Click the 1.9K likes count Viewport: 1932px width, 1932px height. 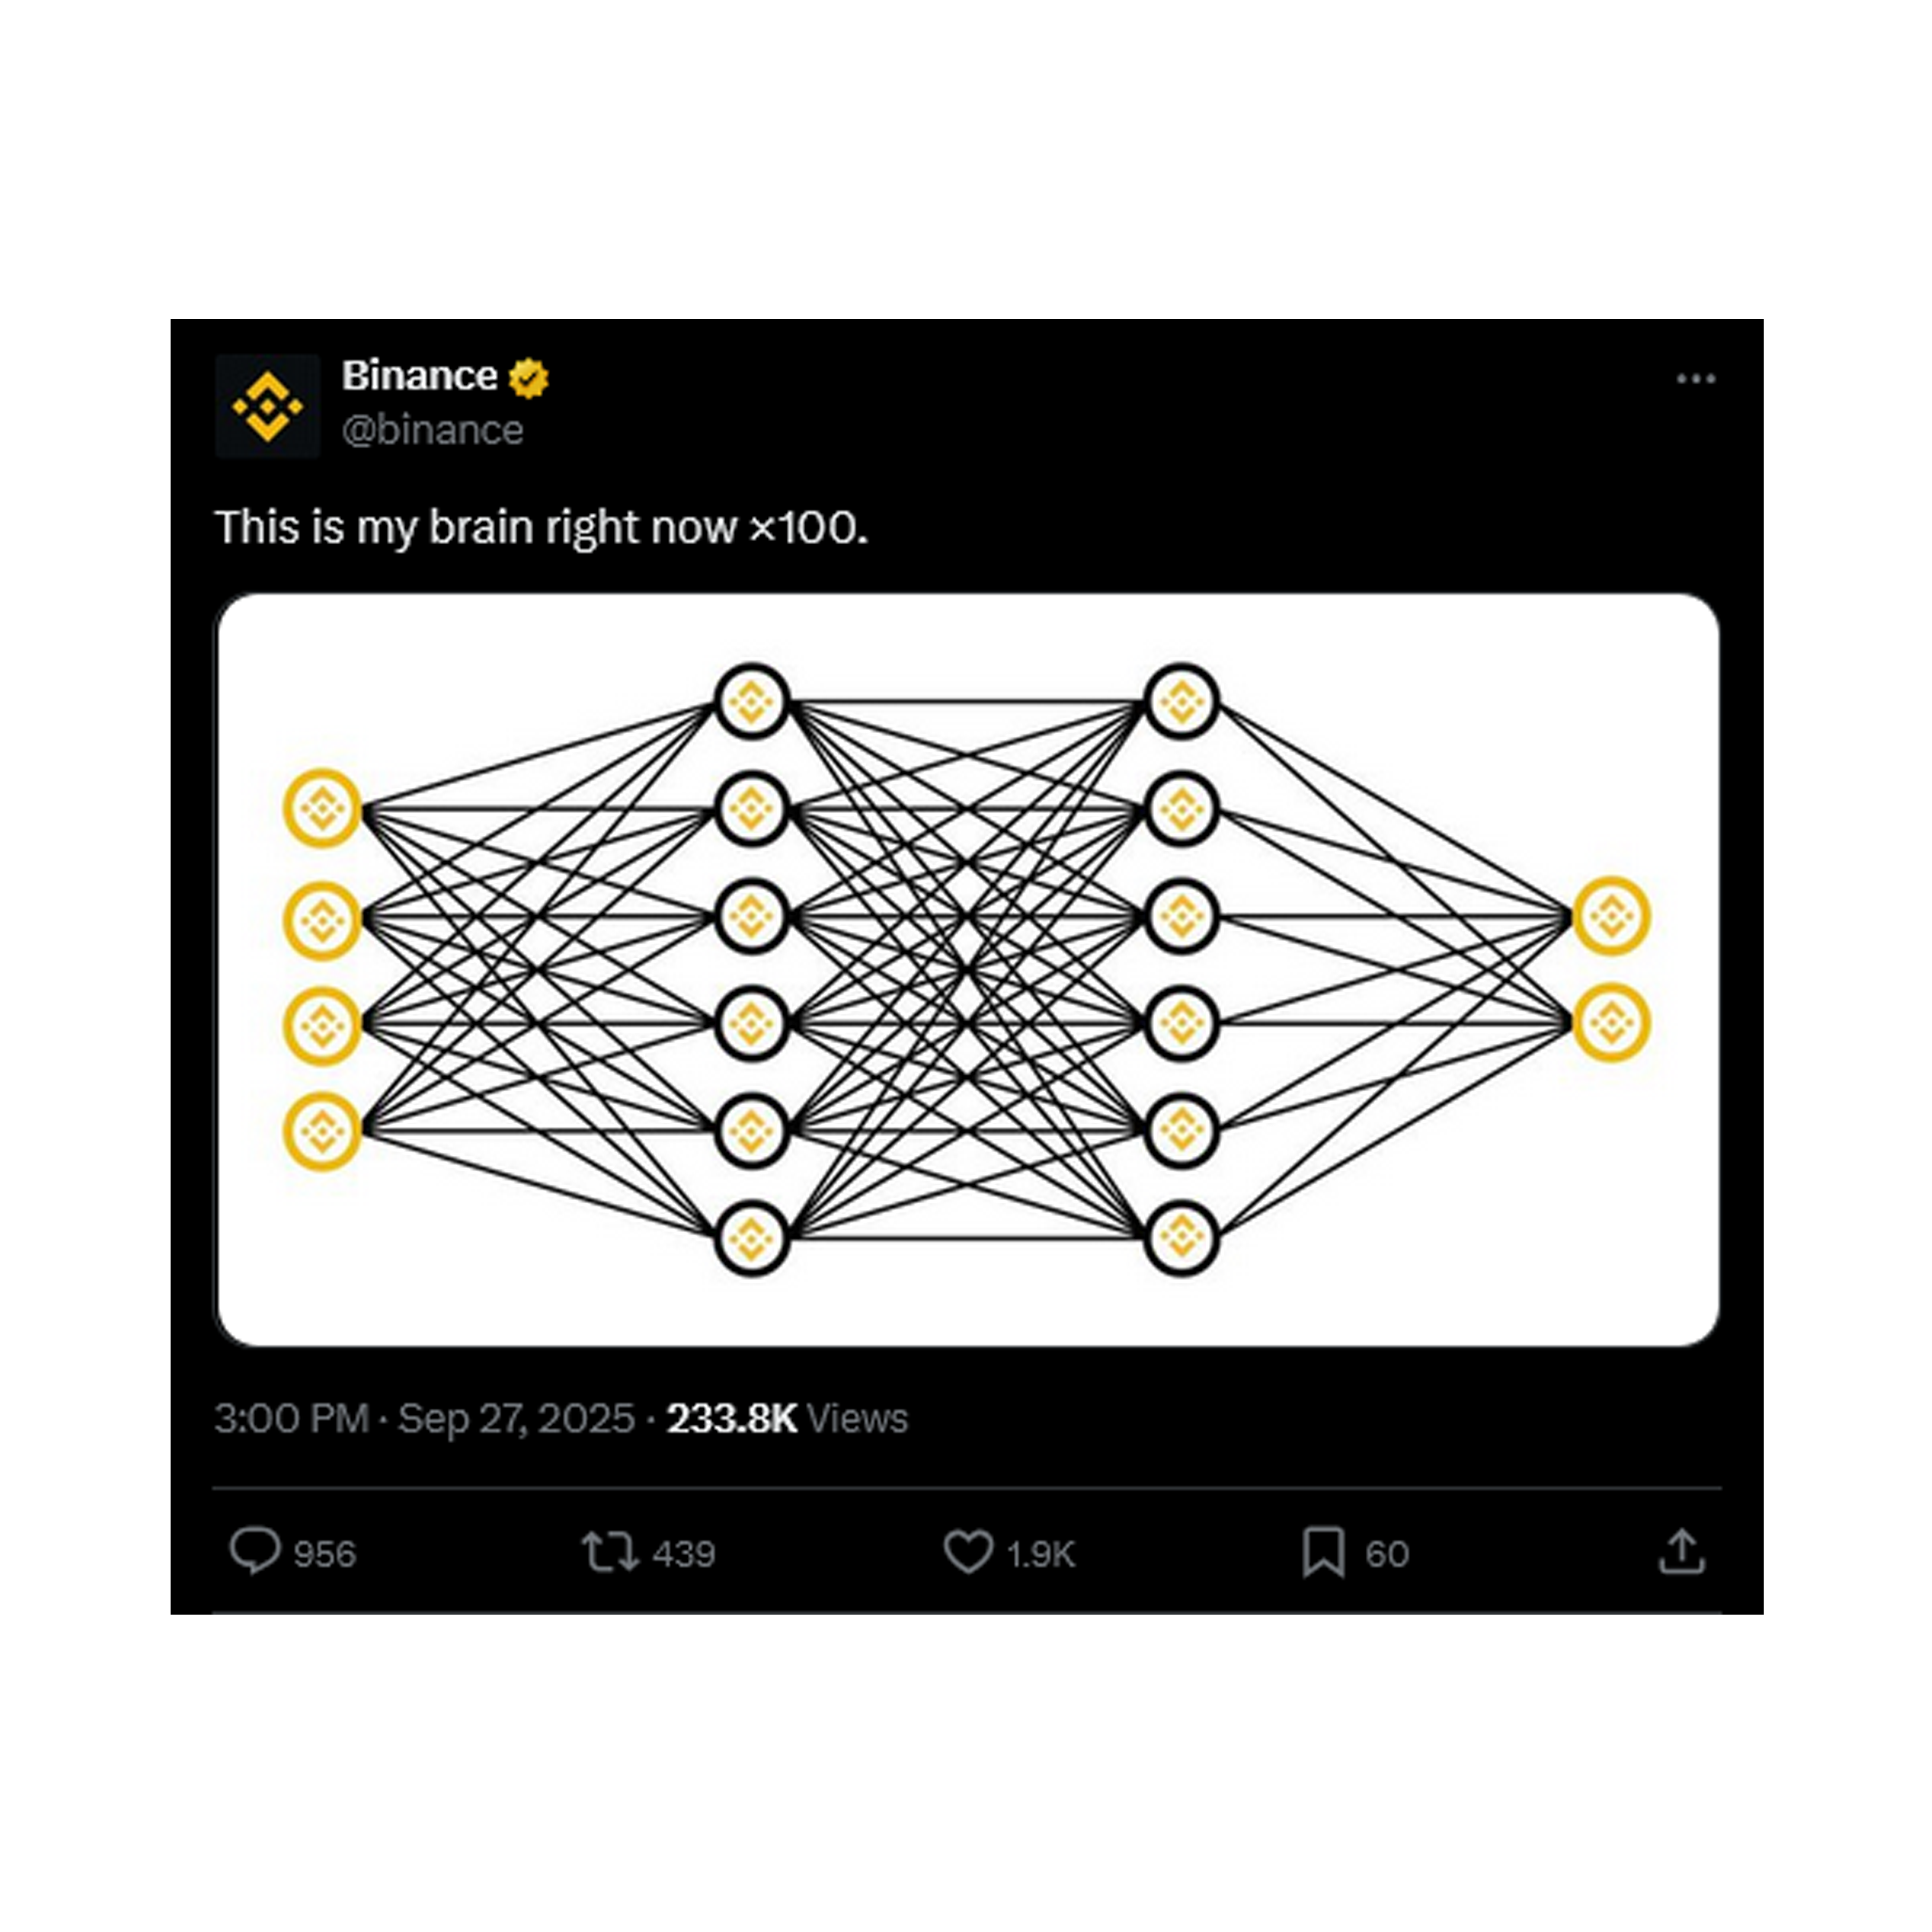(1041, 1554)
